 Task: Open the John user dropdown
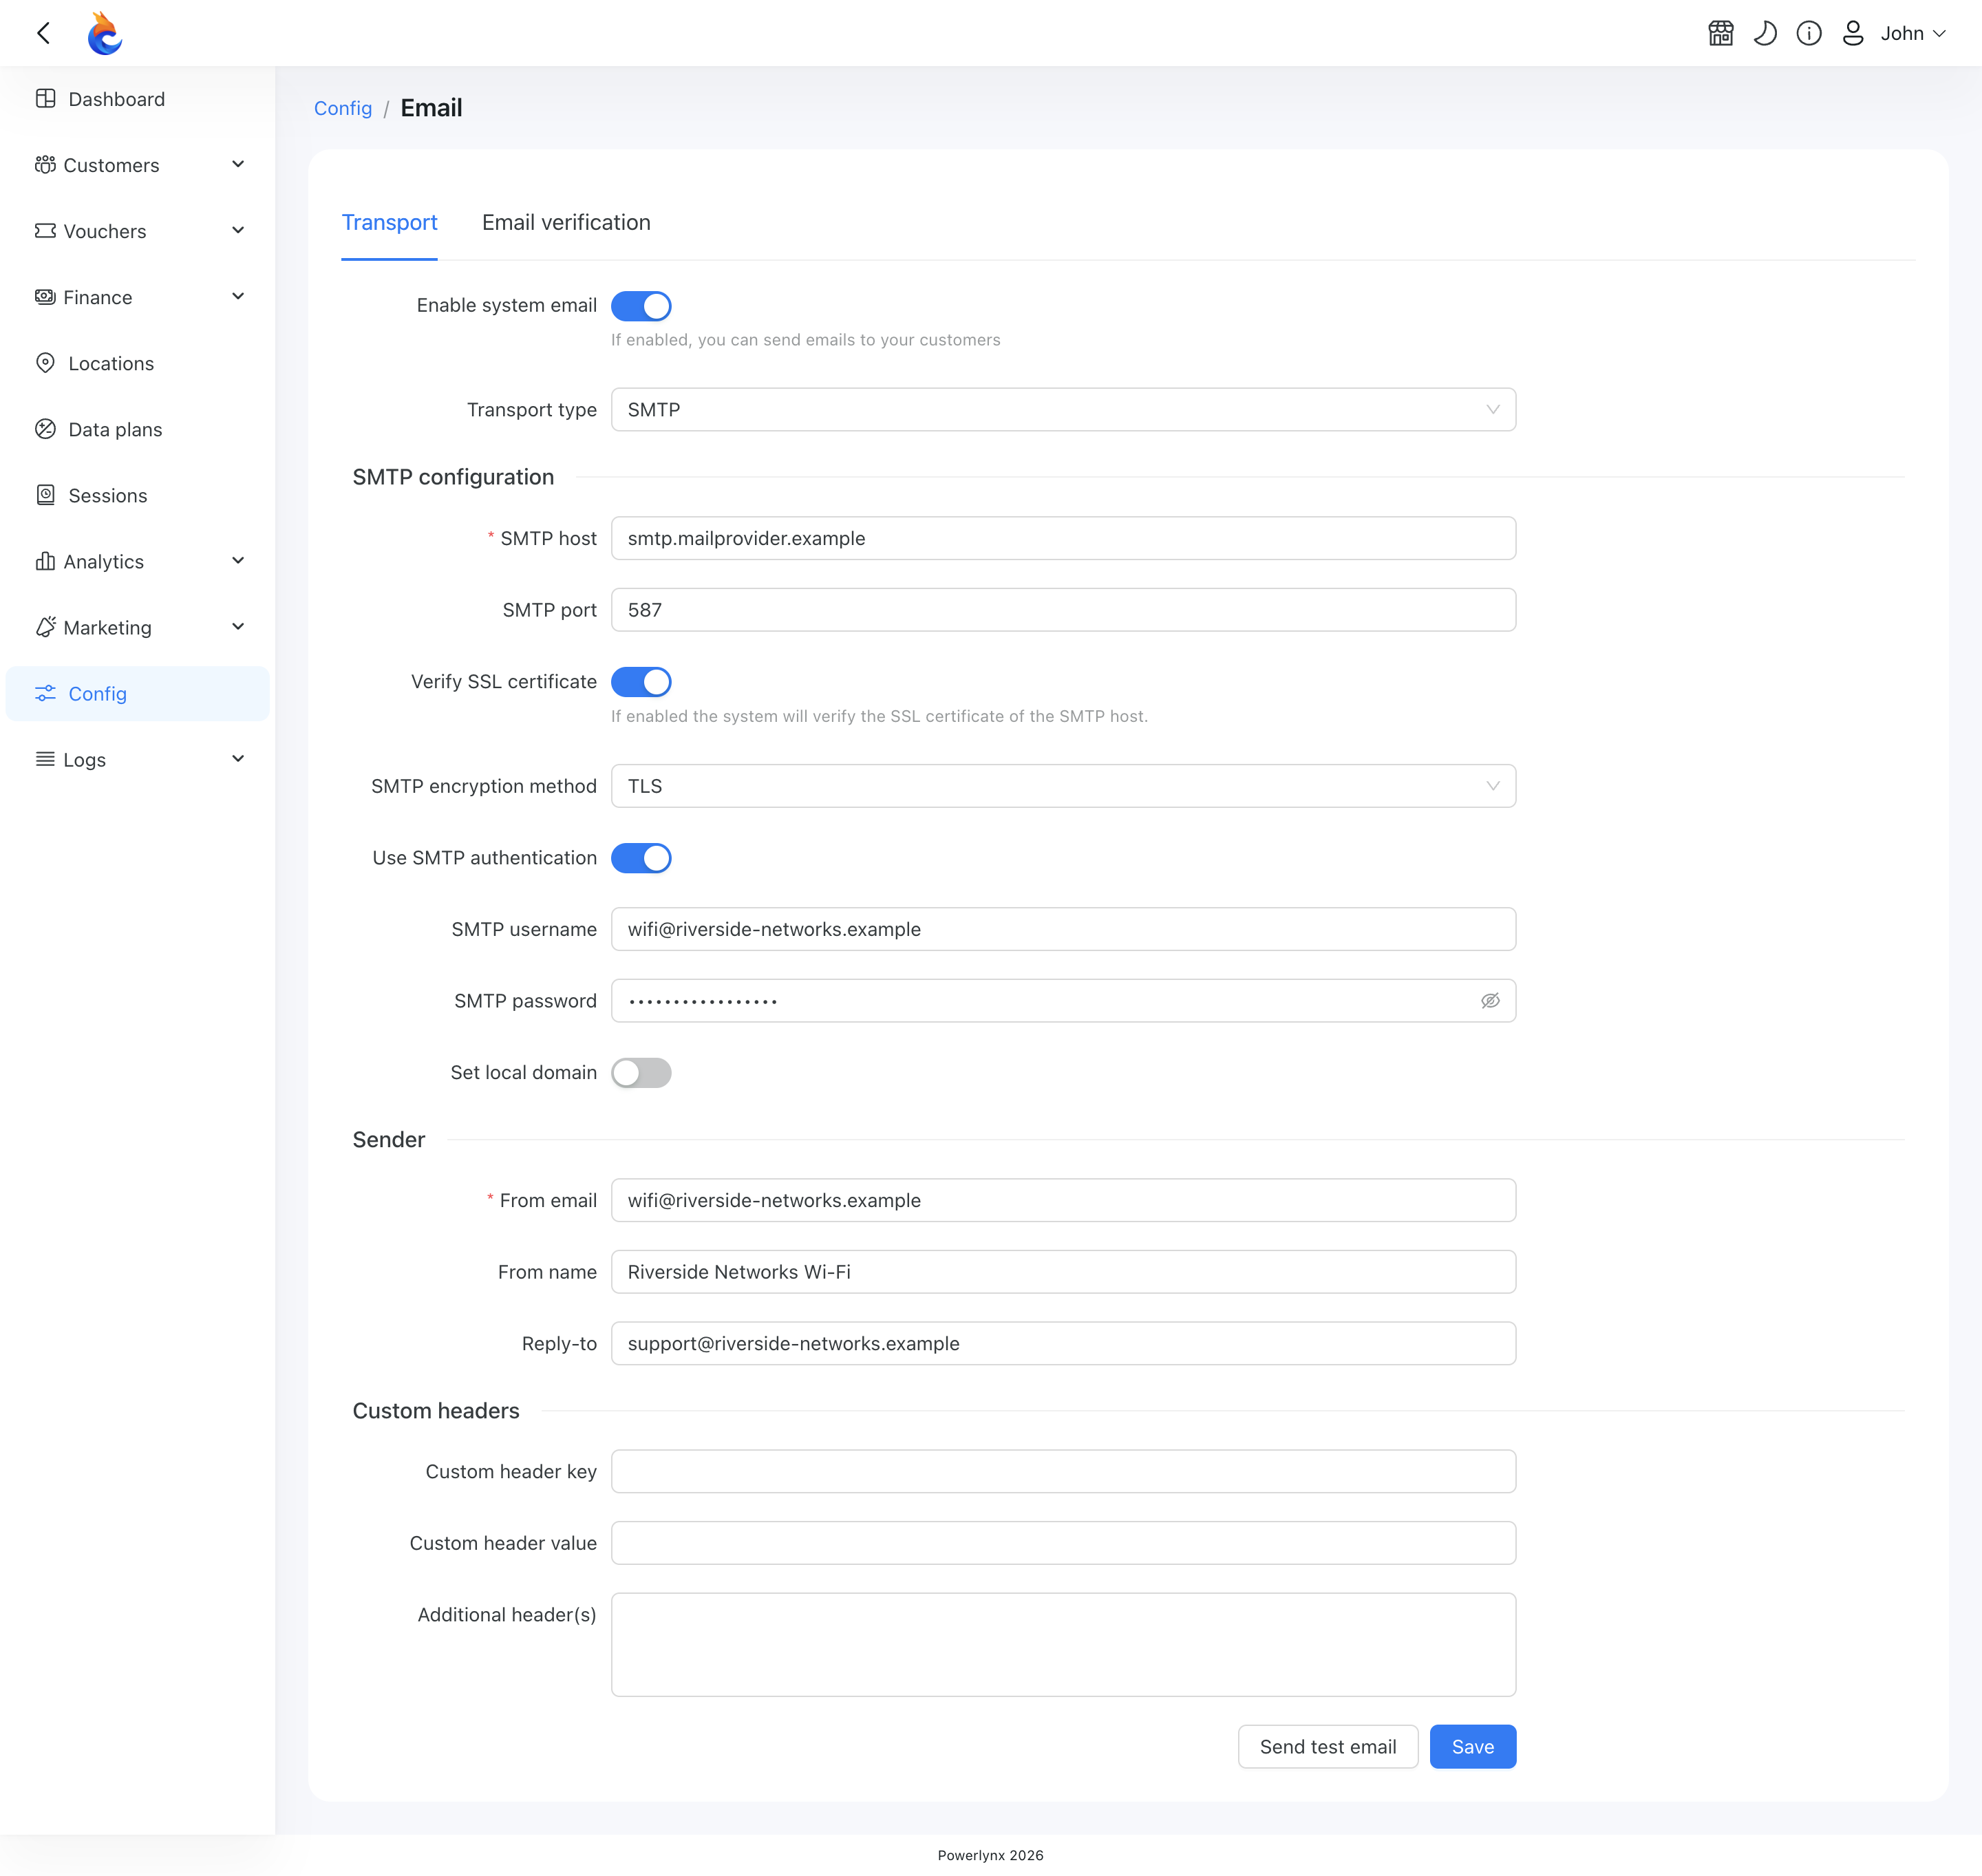pyautogui.click(x=1912, y=33)
